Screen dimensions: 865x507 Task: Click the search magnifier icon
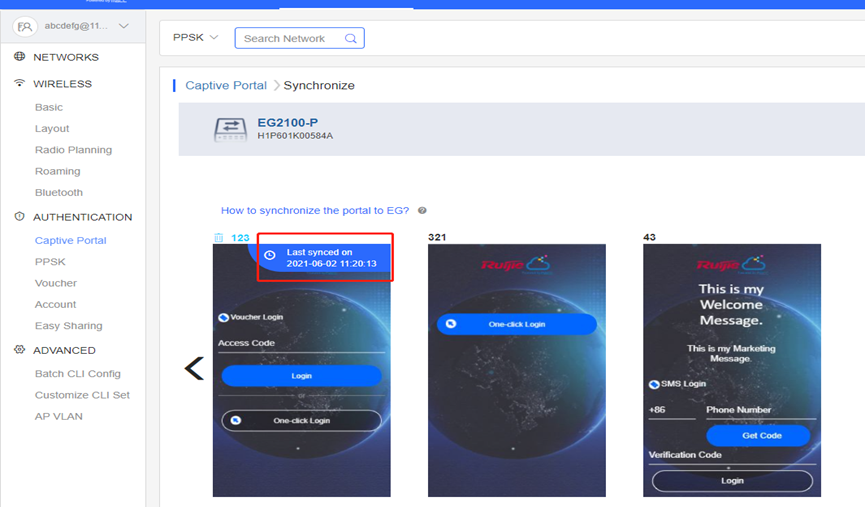tap(350, 39)
